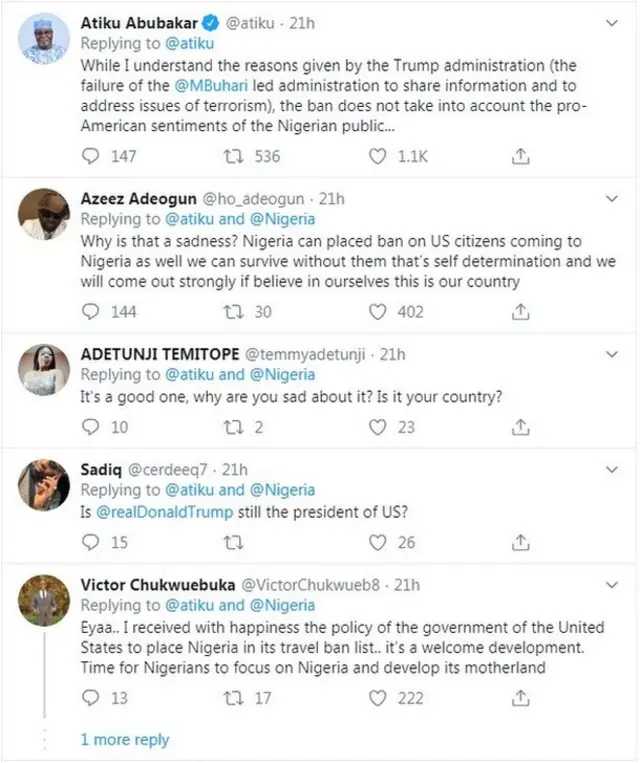Retweet Sadiq's tweet
Image resolution: width=640 pixels, height=763 pixels.
click(232, 543)
